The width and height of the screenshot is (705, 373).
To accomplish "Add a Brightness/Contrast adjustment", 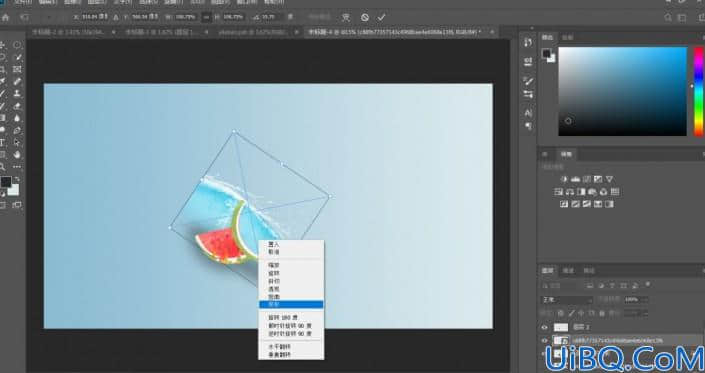I will [565, 179].
